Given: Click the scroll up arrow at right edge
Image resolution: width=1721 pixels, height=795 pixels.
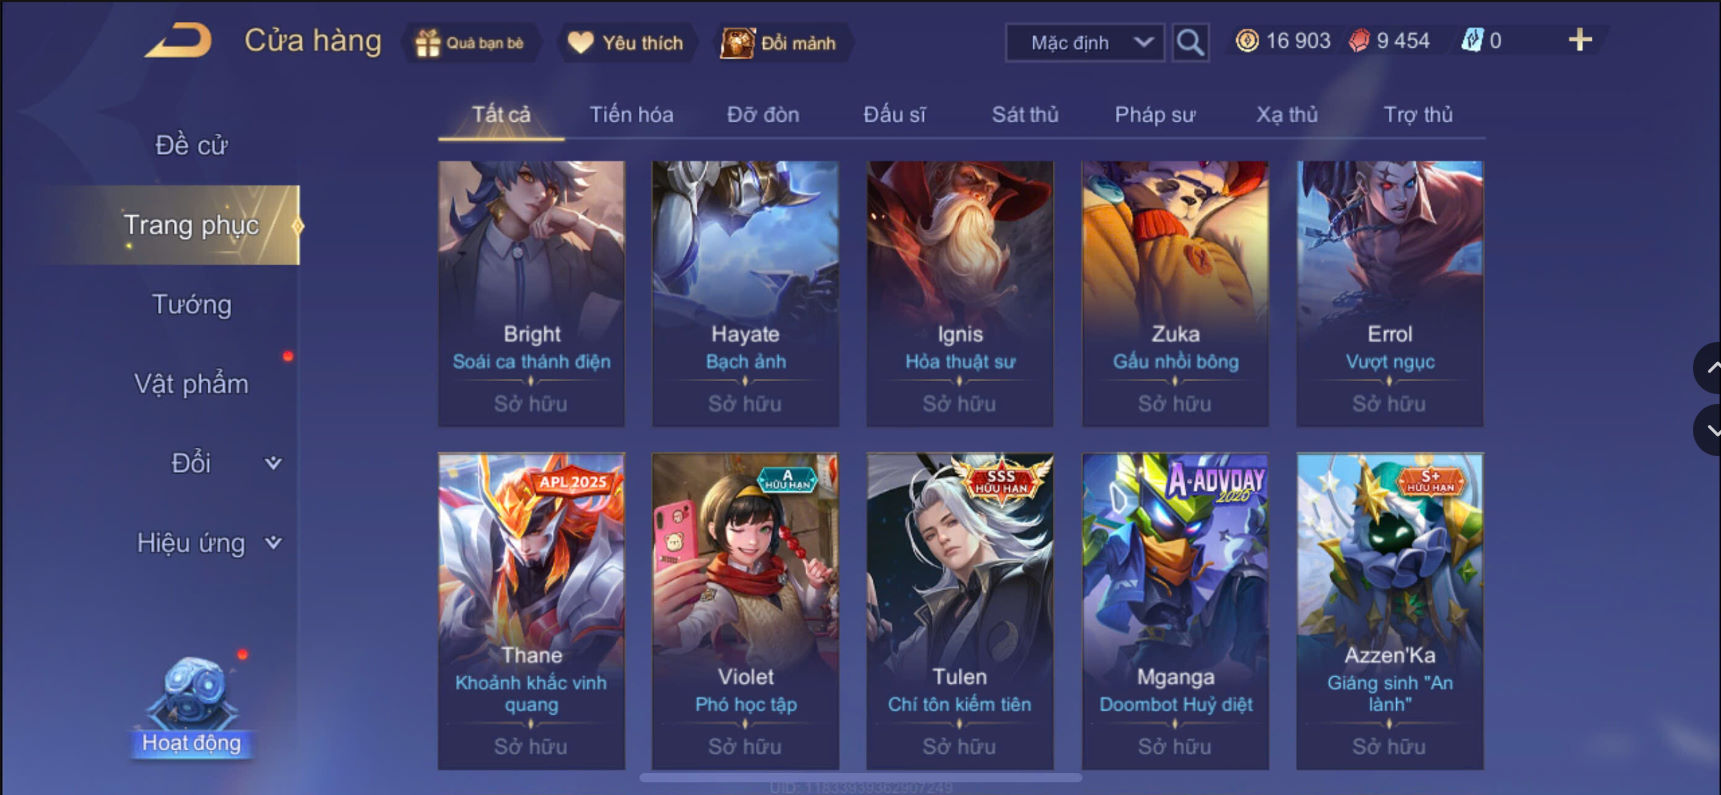Looking at the screenshot, I should [x=1709, y=368].
